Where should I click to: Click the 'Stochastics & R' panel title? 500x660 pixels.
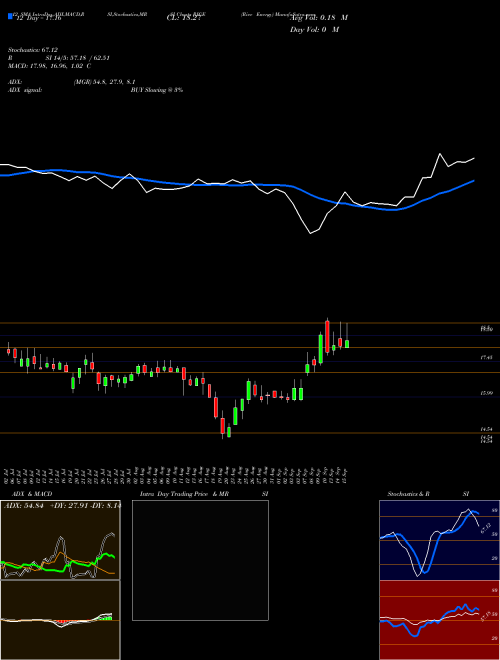pos(409,494)
